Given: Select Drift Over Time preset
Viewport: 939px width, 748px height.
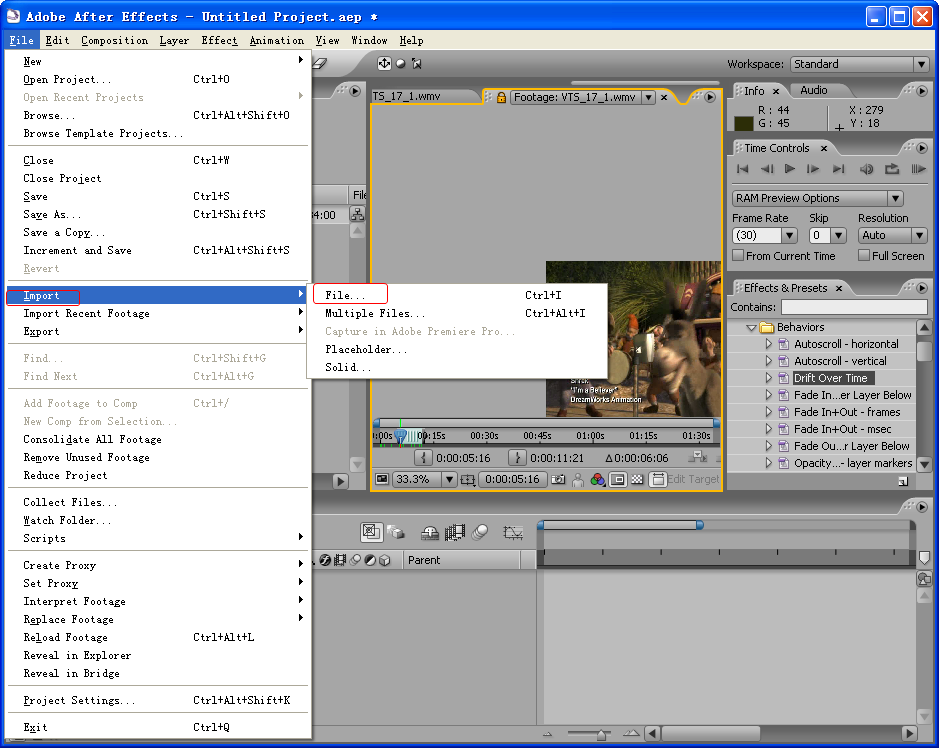Looking at the screenshot, I should 831,378.
